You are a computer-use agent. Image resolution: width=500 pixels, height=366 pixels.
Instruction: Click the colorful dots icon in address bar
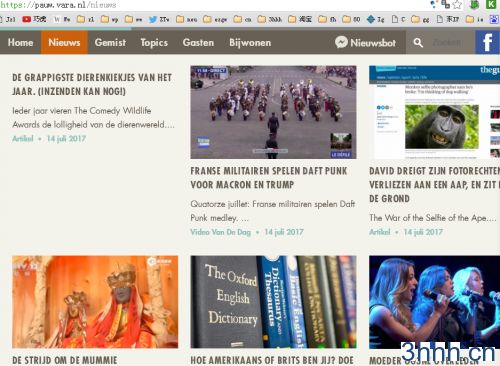coord(434,4)
